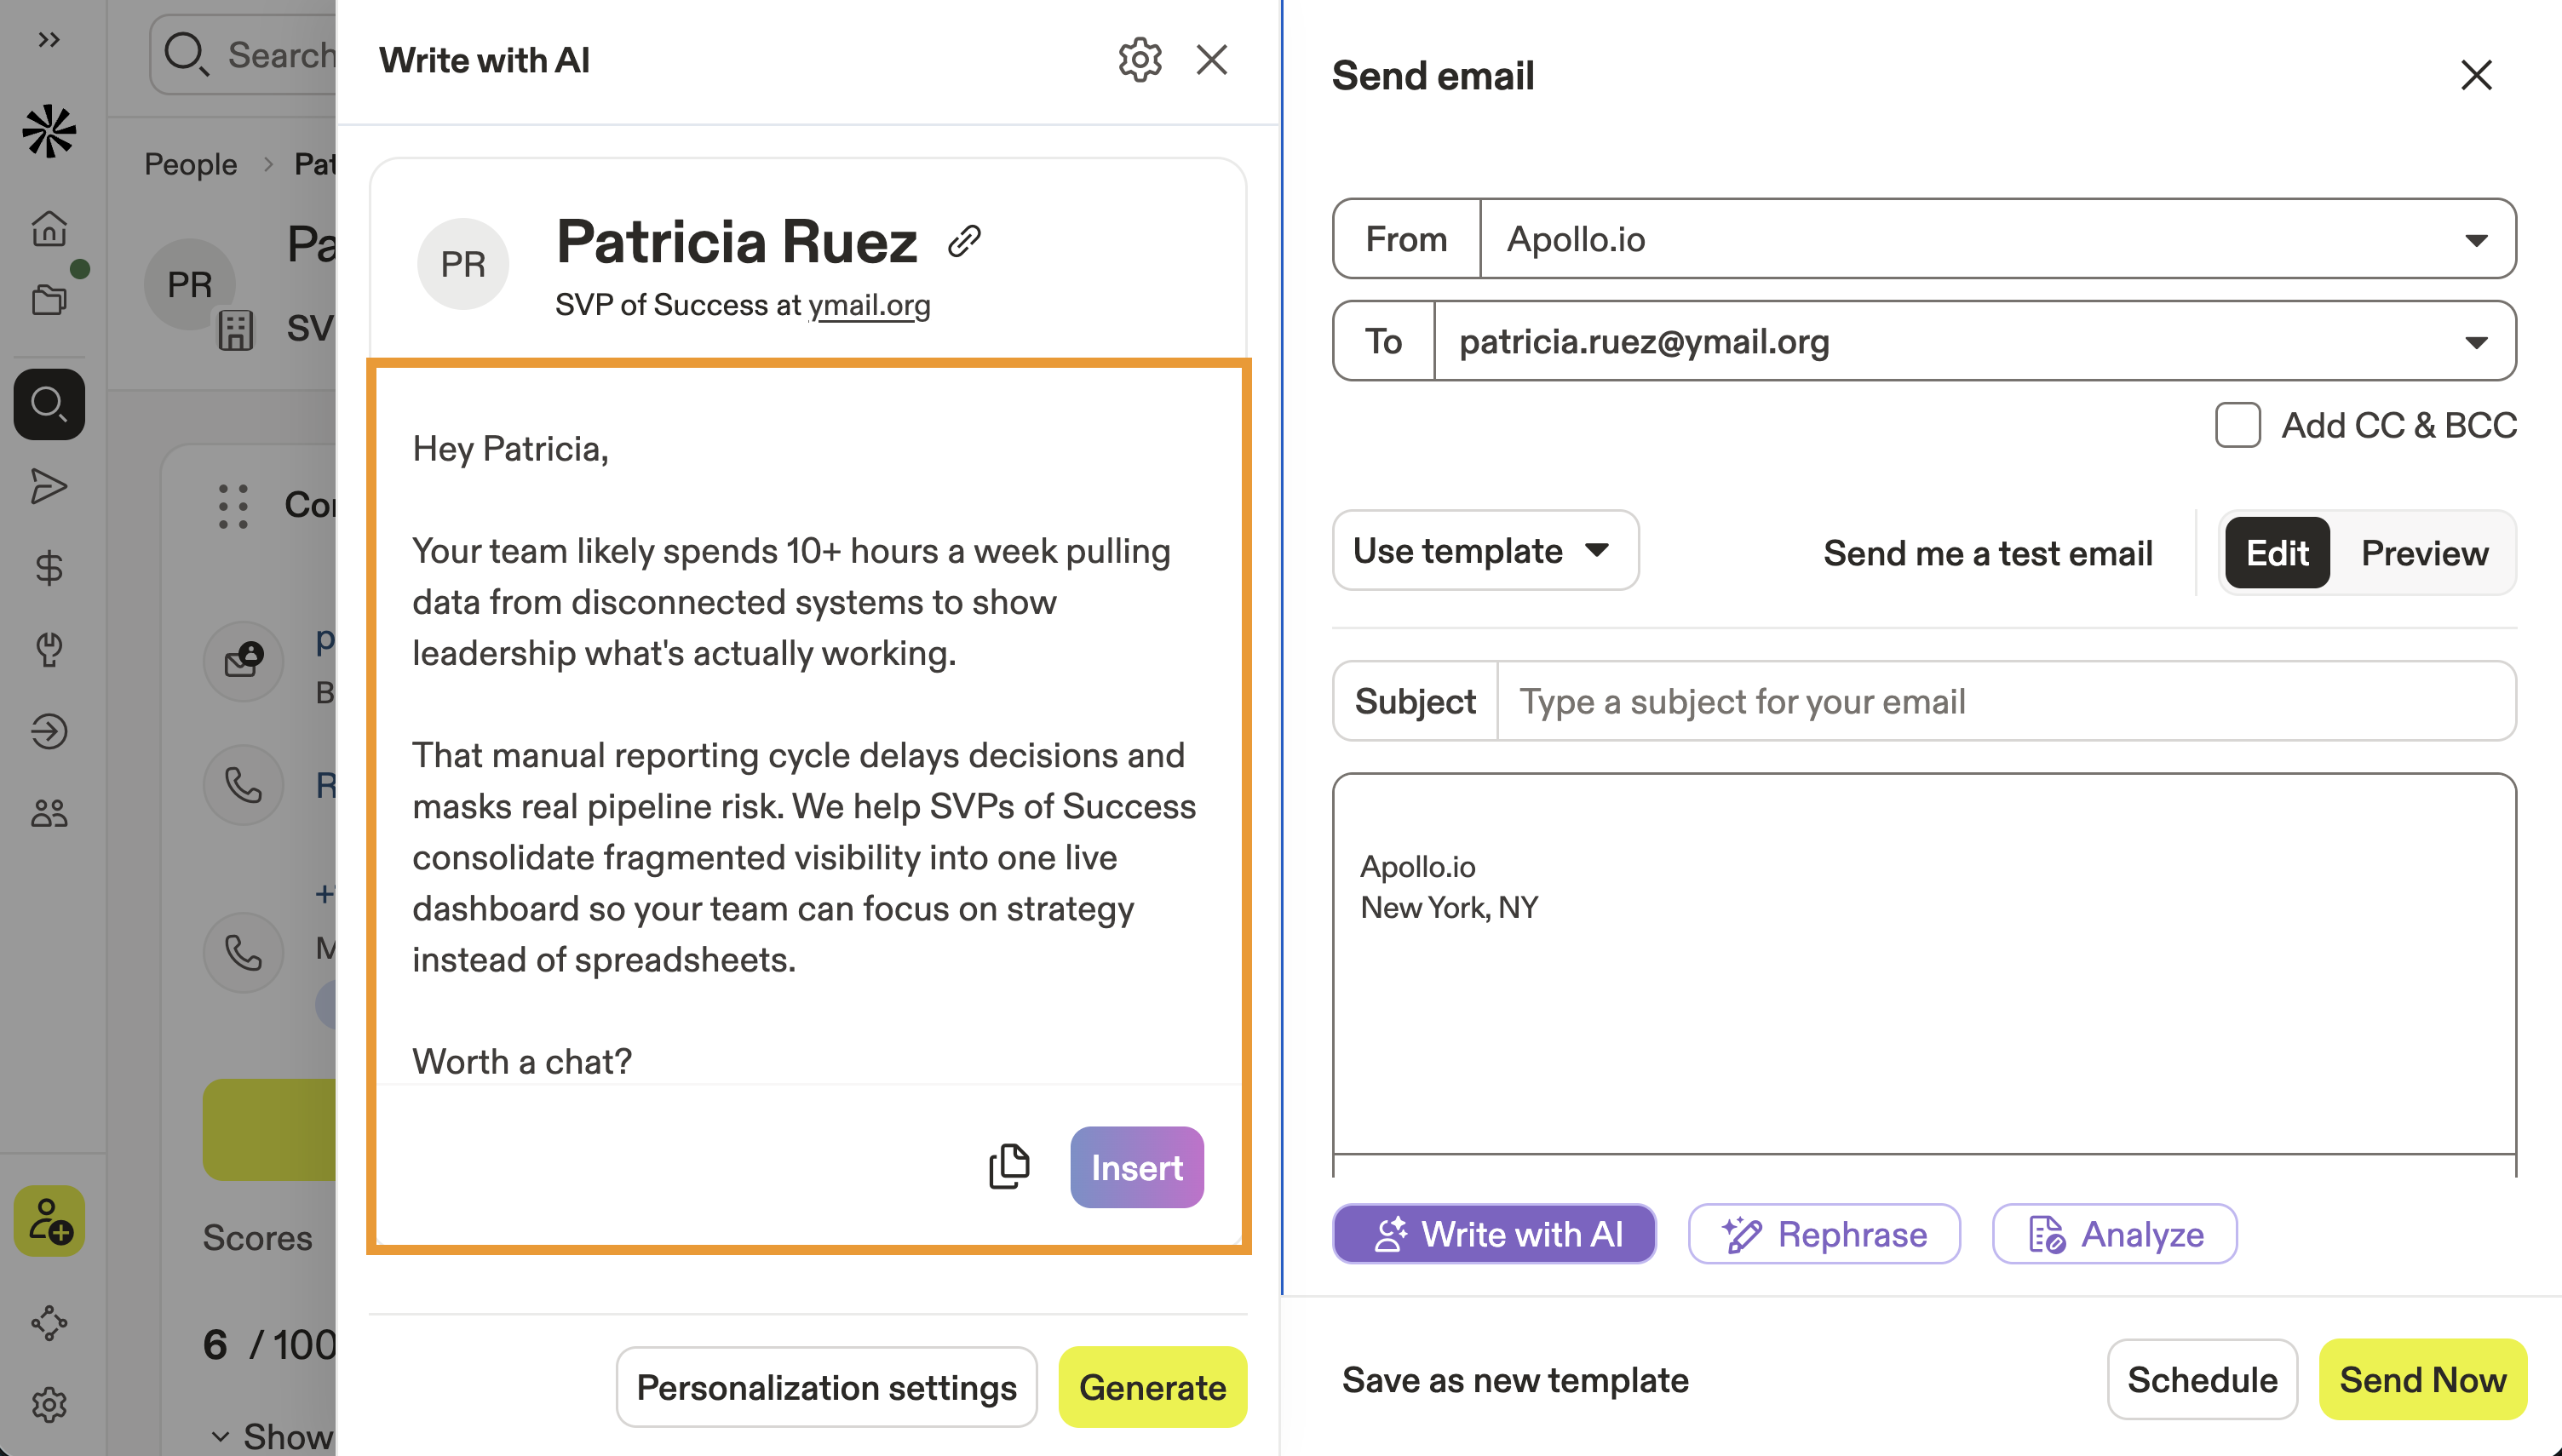Open Personalization settings
This screenshot has width=2562, height=1456.
pos(826,1387)
